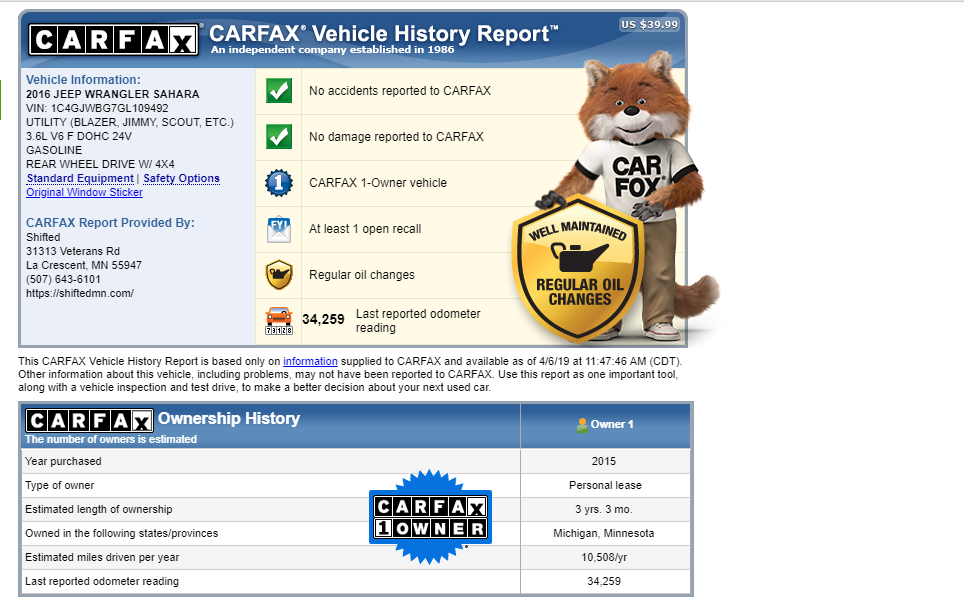The width and height of the screenshot is (964, 607).
Task: Click the 'REAR WHEEL DRIVE W/ 4X4' text
Action: pyautogui.click(x=100, y=165)
